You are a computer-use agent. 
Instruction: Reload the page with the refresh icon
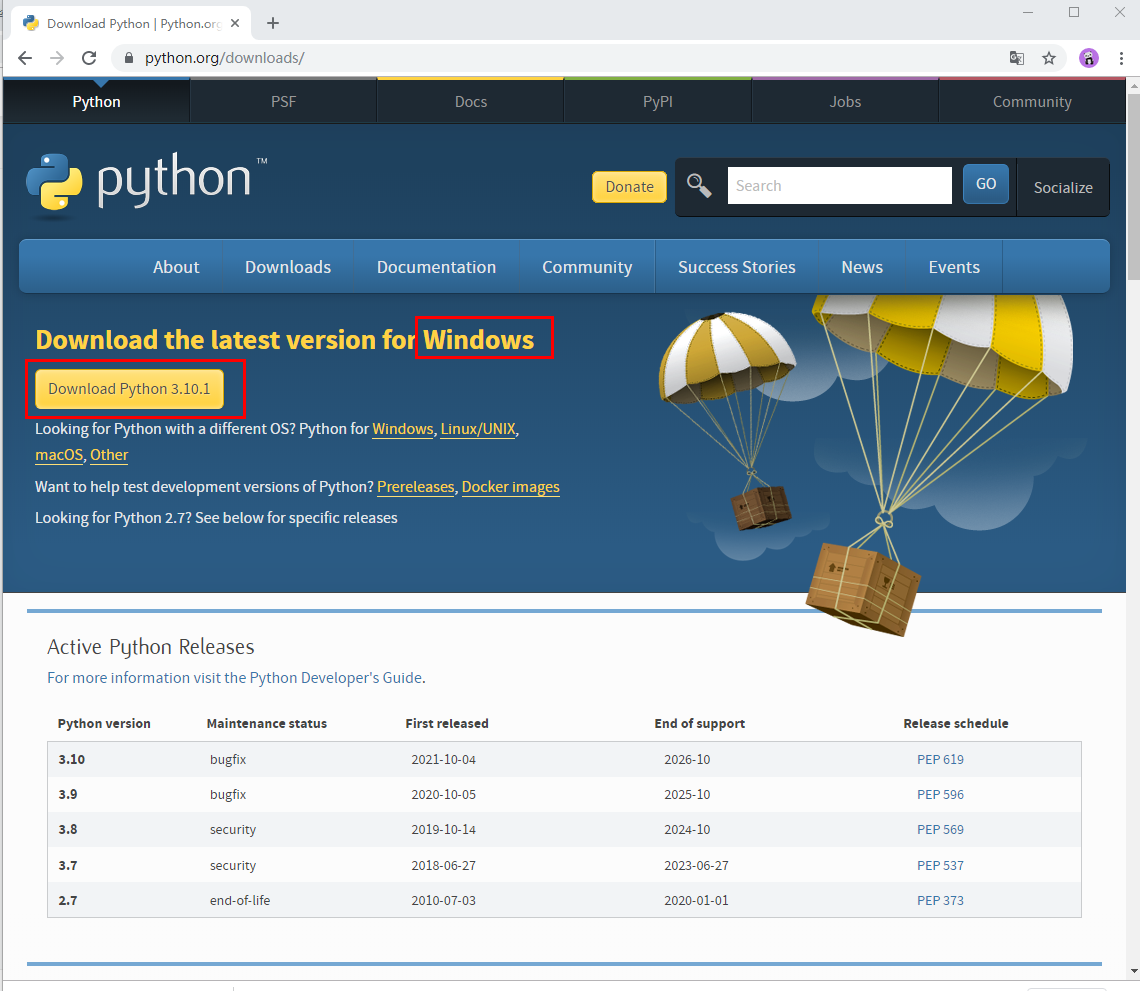(89, 58)
